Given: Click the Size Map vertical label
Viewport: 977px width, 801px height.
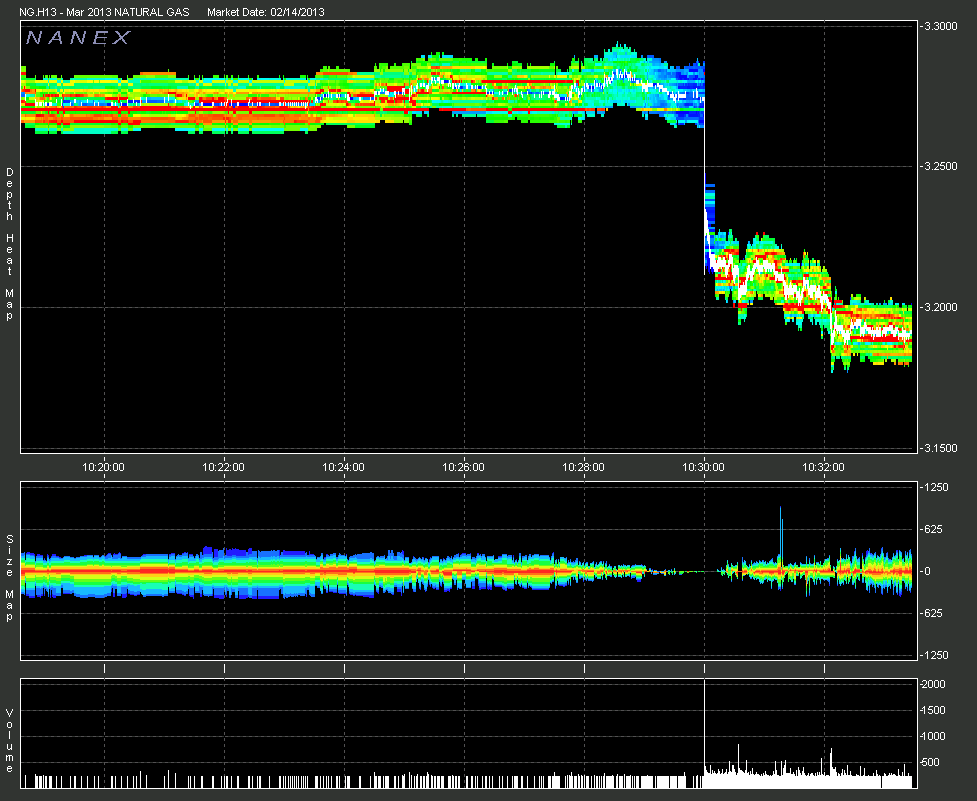Looking at the screenshot, I should pyautogui.click(x=9, y=577).
